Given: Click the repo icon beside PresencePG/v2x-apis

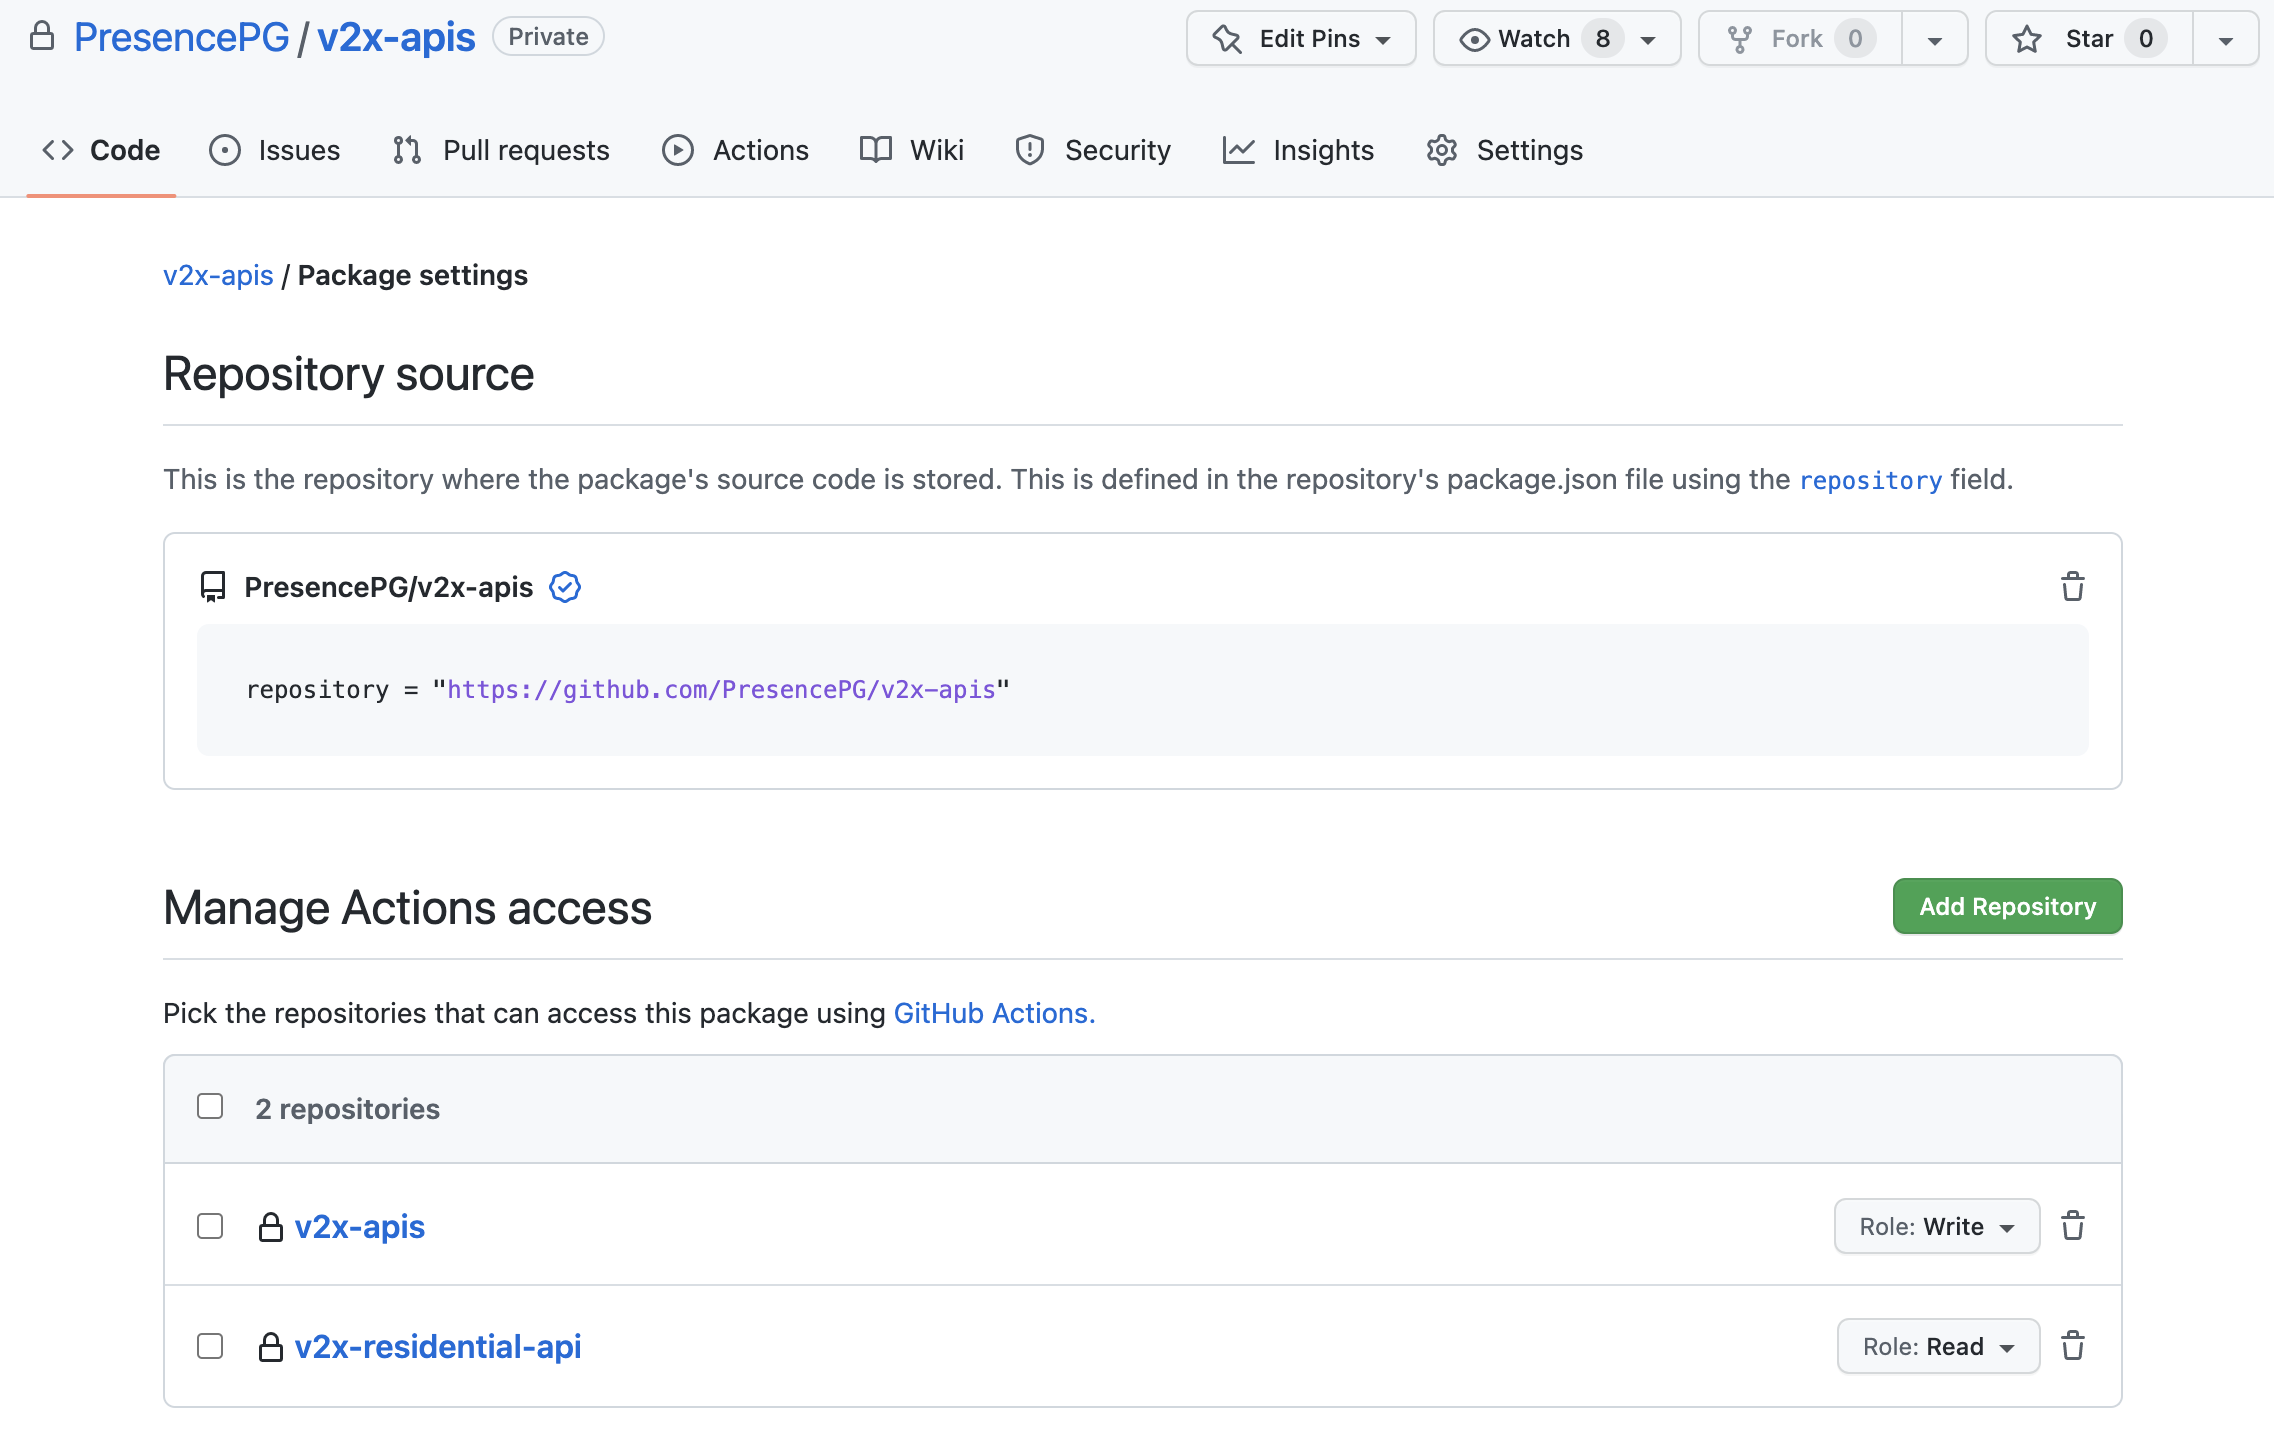Looking at the screenshot, I should pos(213,587).
